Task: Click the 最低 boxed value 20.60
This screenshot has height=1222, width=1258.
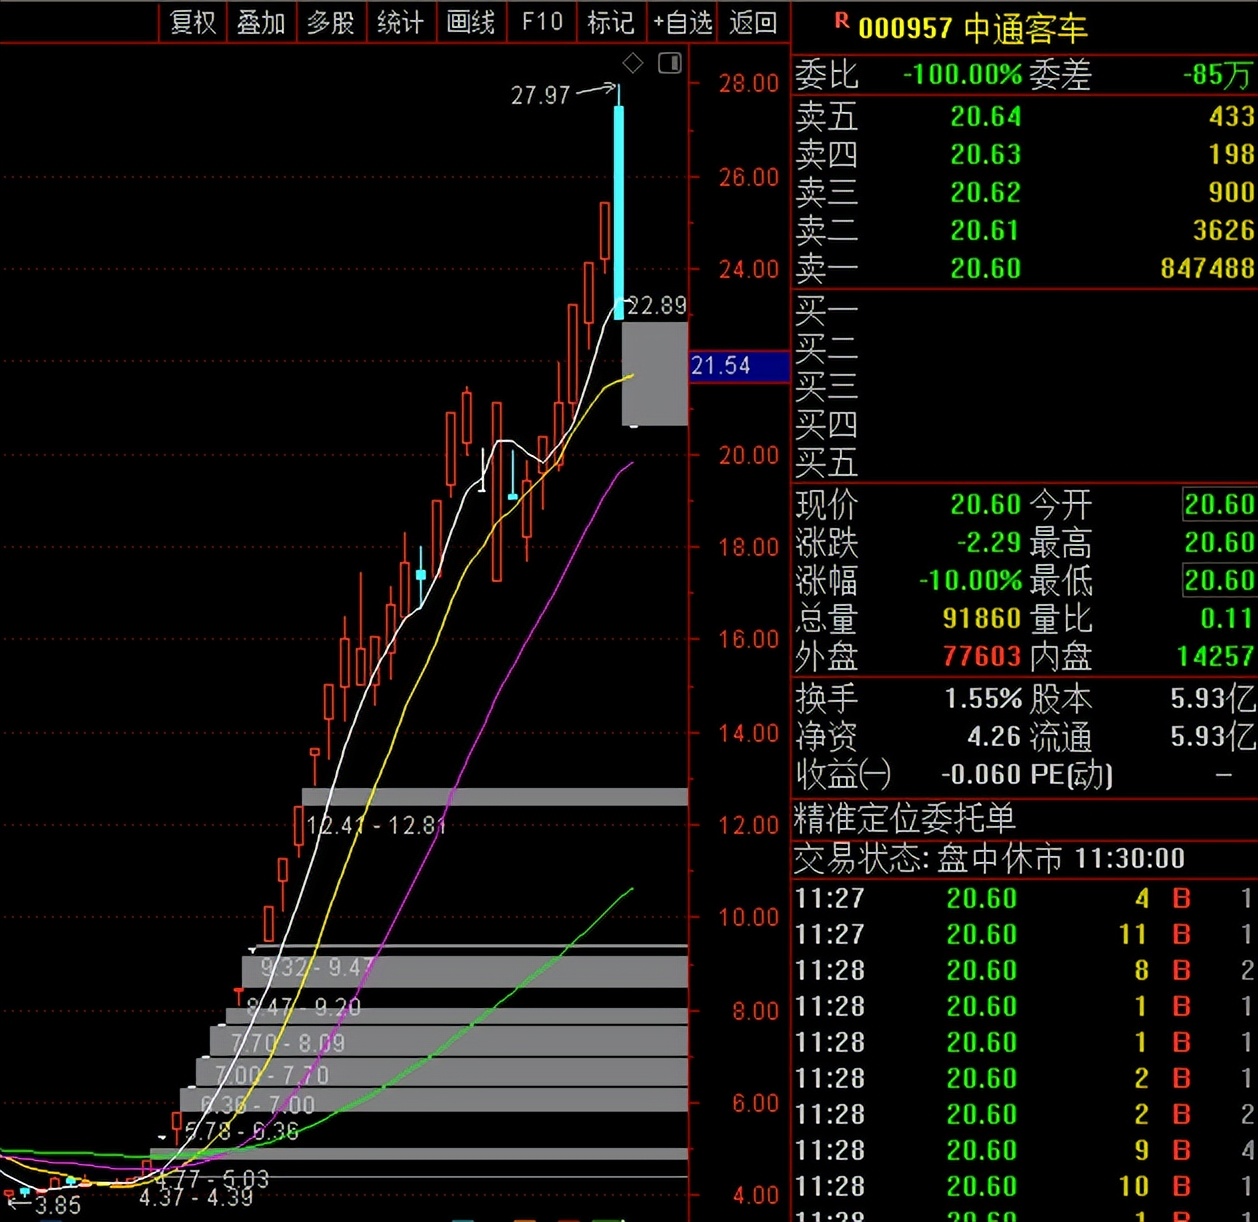Action: tap(1219, 581)
